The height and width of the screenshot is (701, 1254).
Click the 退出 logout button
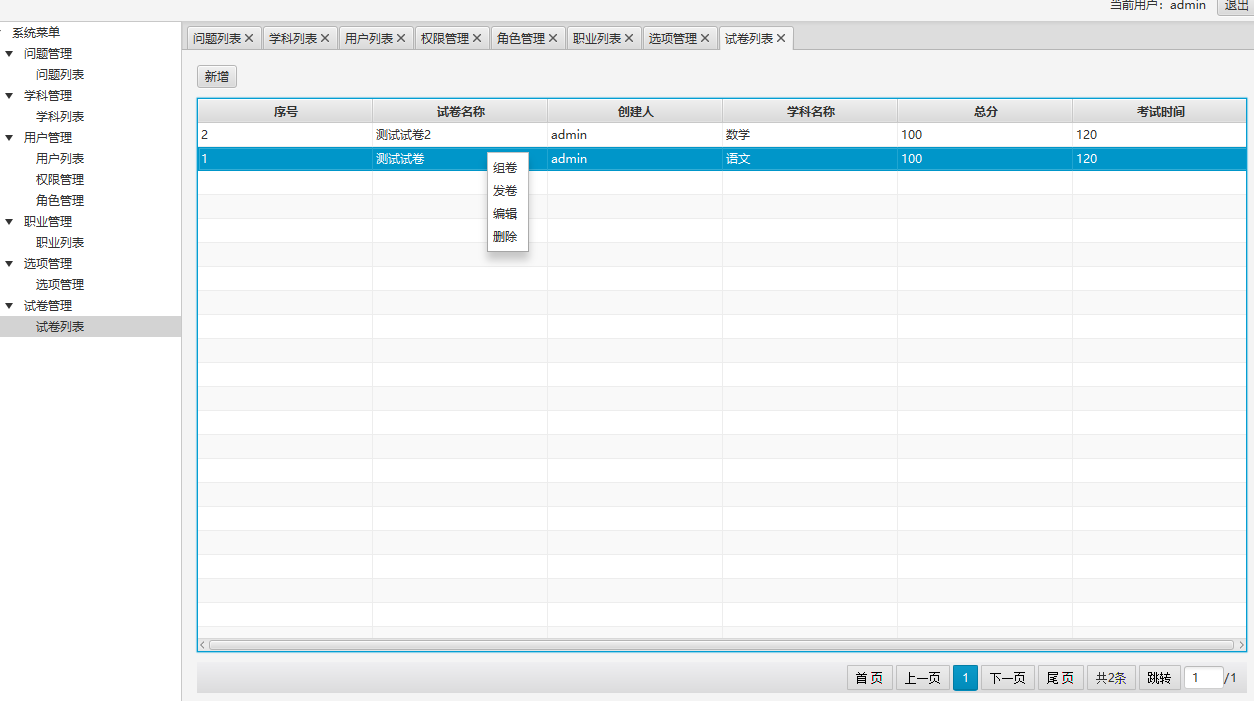[1236, 6]
